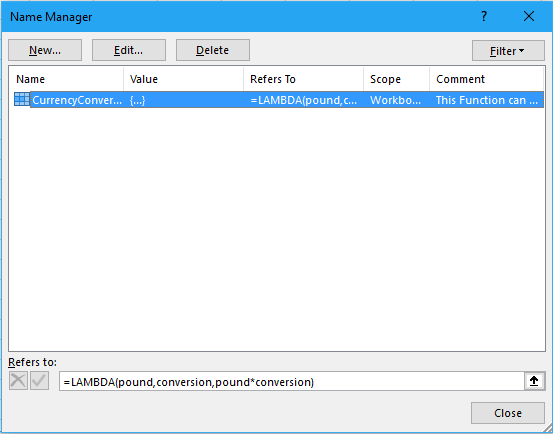Select the CurrencyConver... name entry
Viewport: 553px width, 434px height.
point(77,100)
